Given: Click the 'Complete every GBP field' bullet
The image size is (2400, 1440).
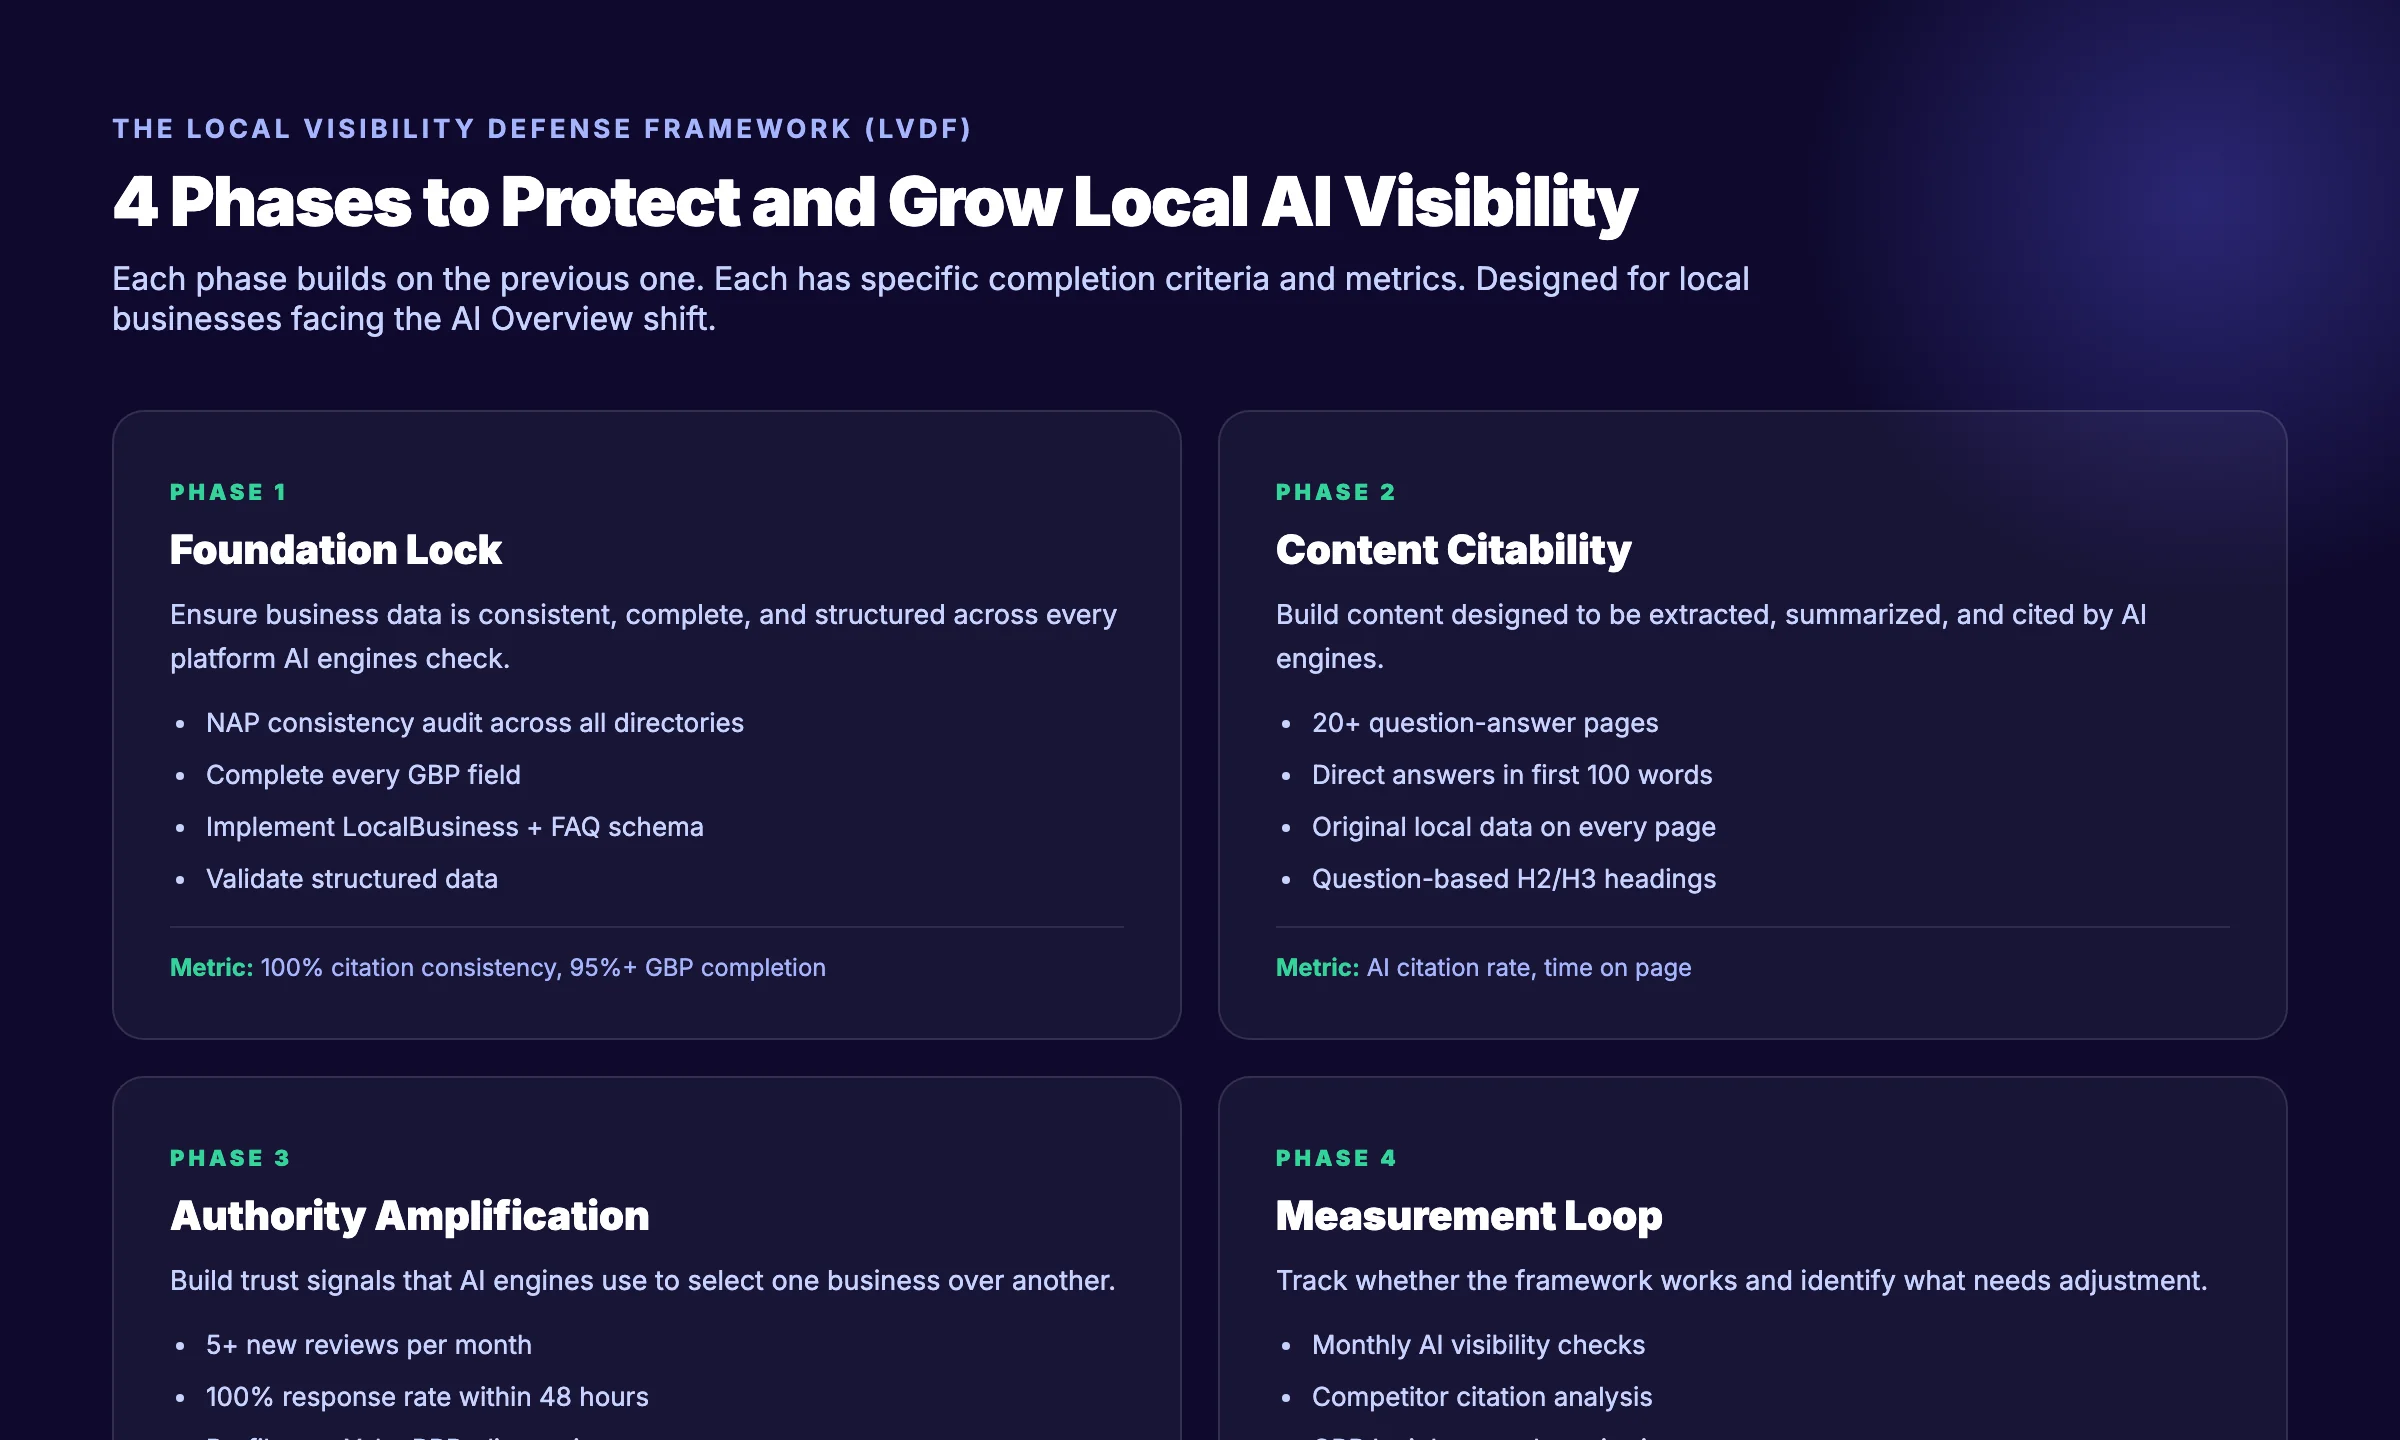Looking at the screenshot, I should [363, 775].
